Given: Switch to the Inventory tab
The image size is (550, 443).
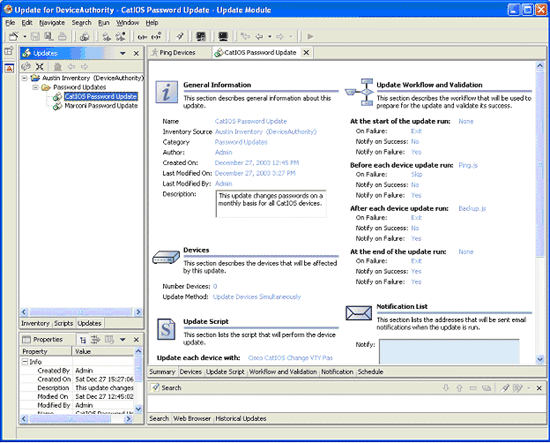Looking at the screenshot, I should coord(35,323).
